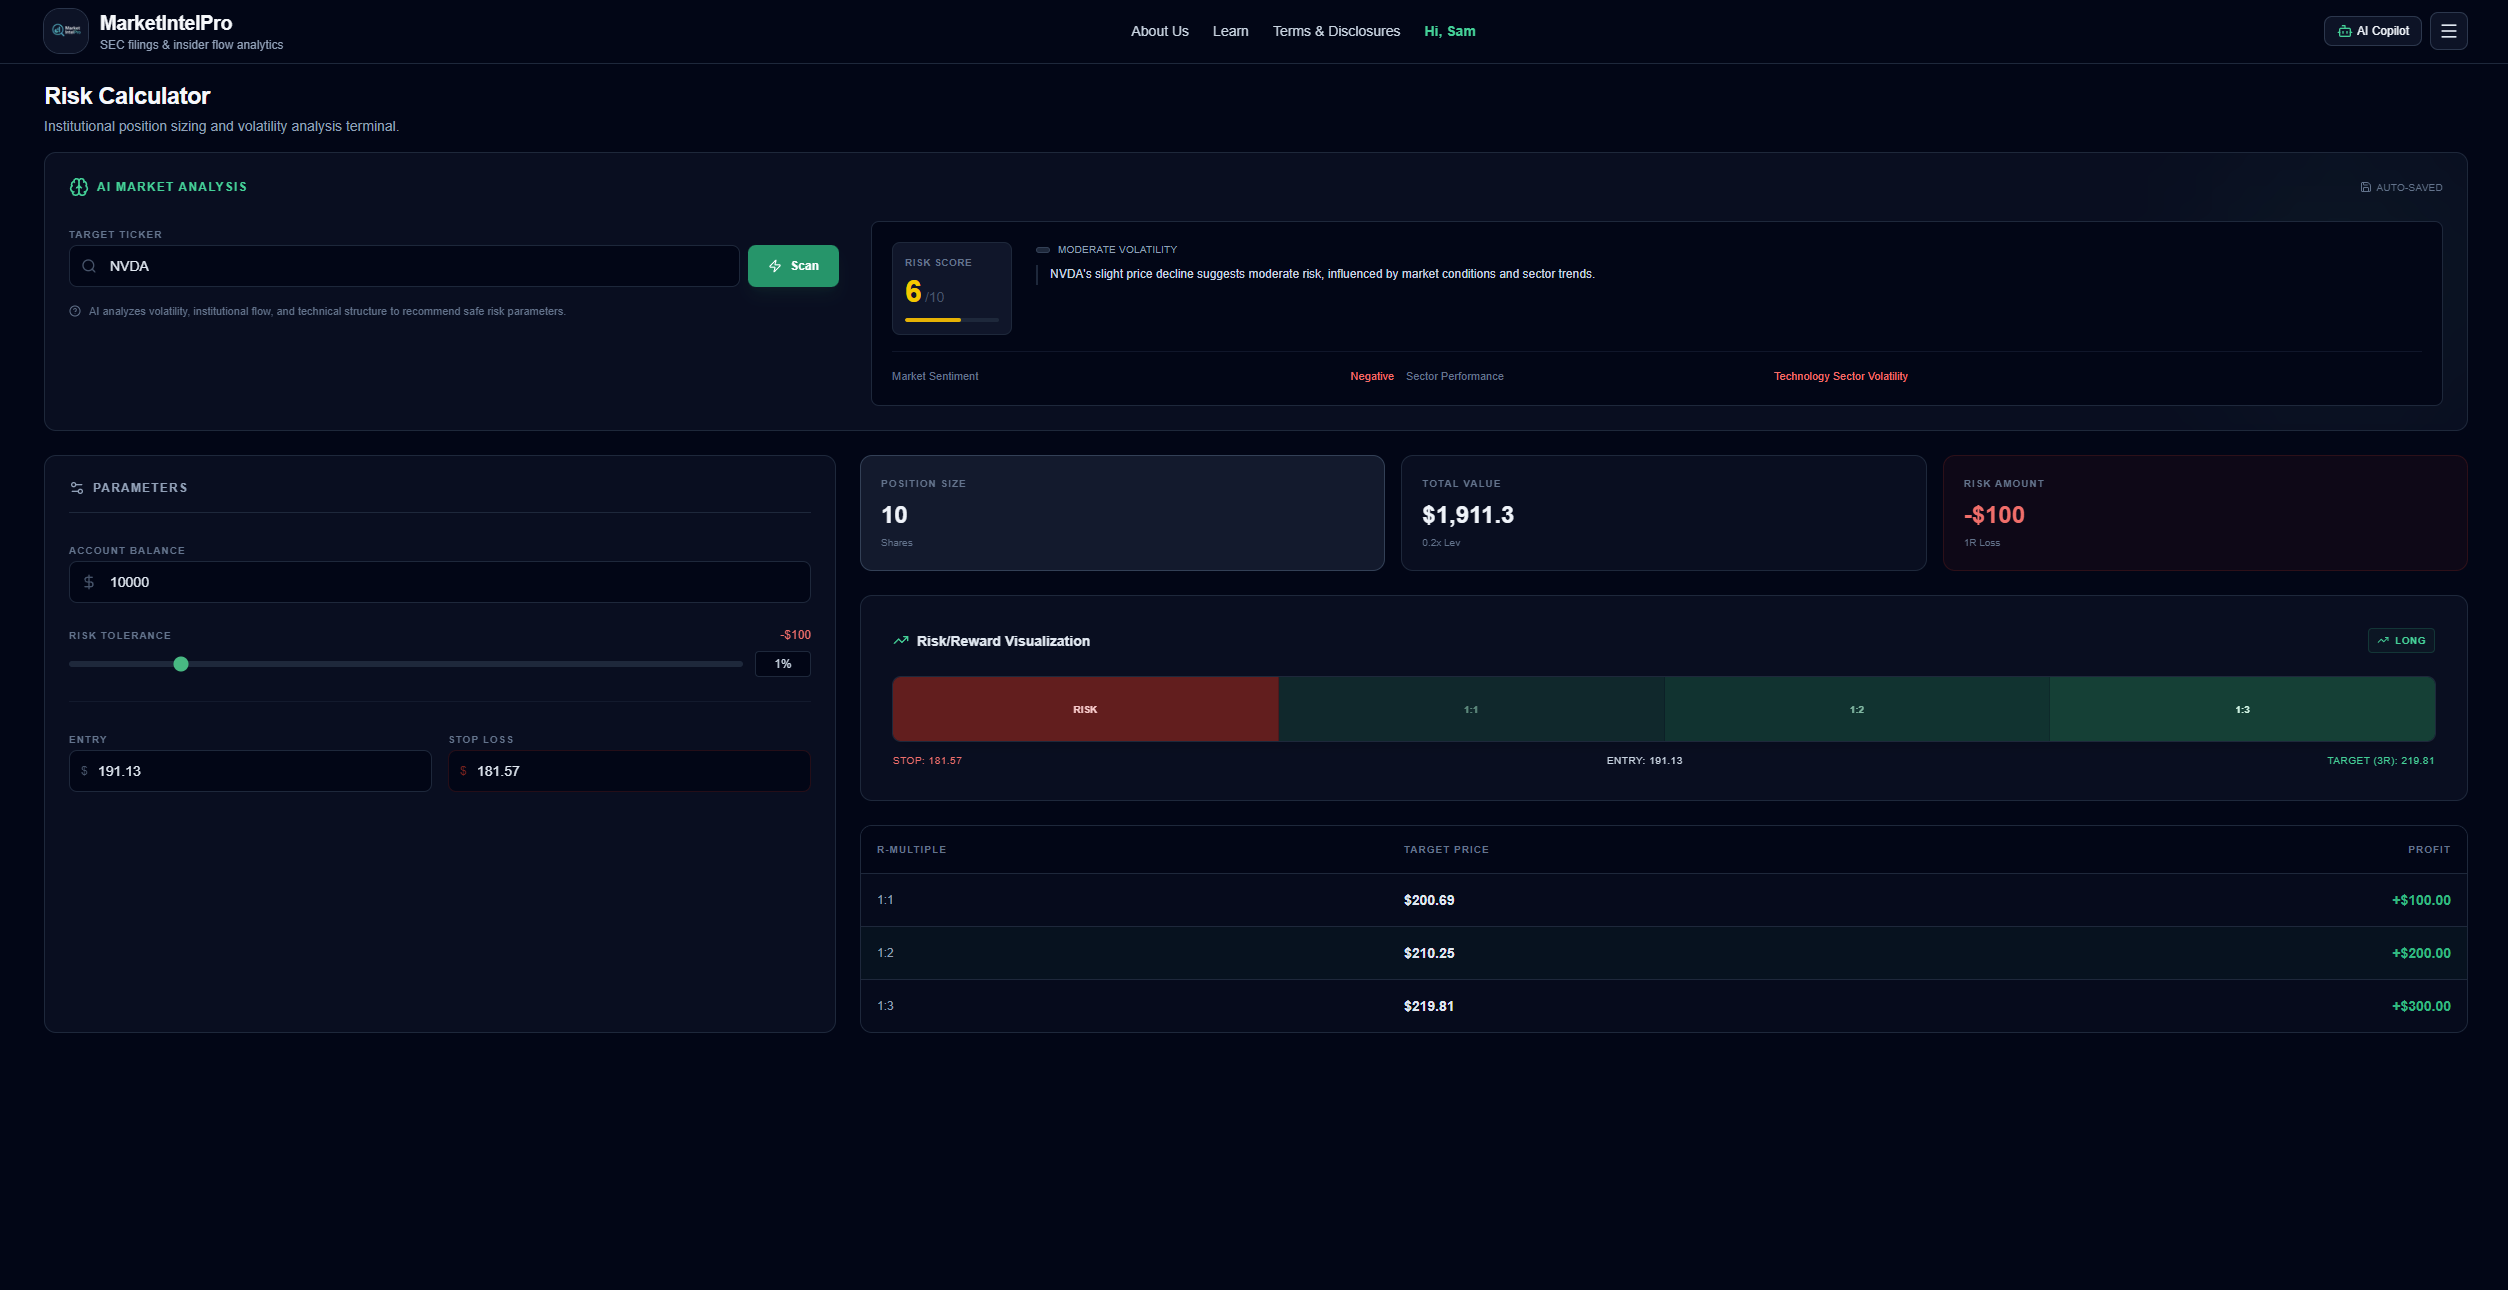The width and height of the screenshot is (2508, 1290).
Task: Select the Learn menu item
Action: [x=1230, y=31]
